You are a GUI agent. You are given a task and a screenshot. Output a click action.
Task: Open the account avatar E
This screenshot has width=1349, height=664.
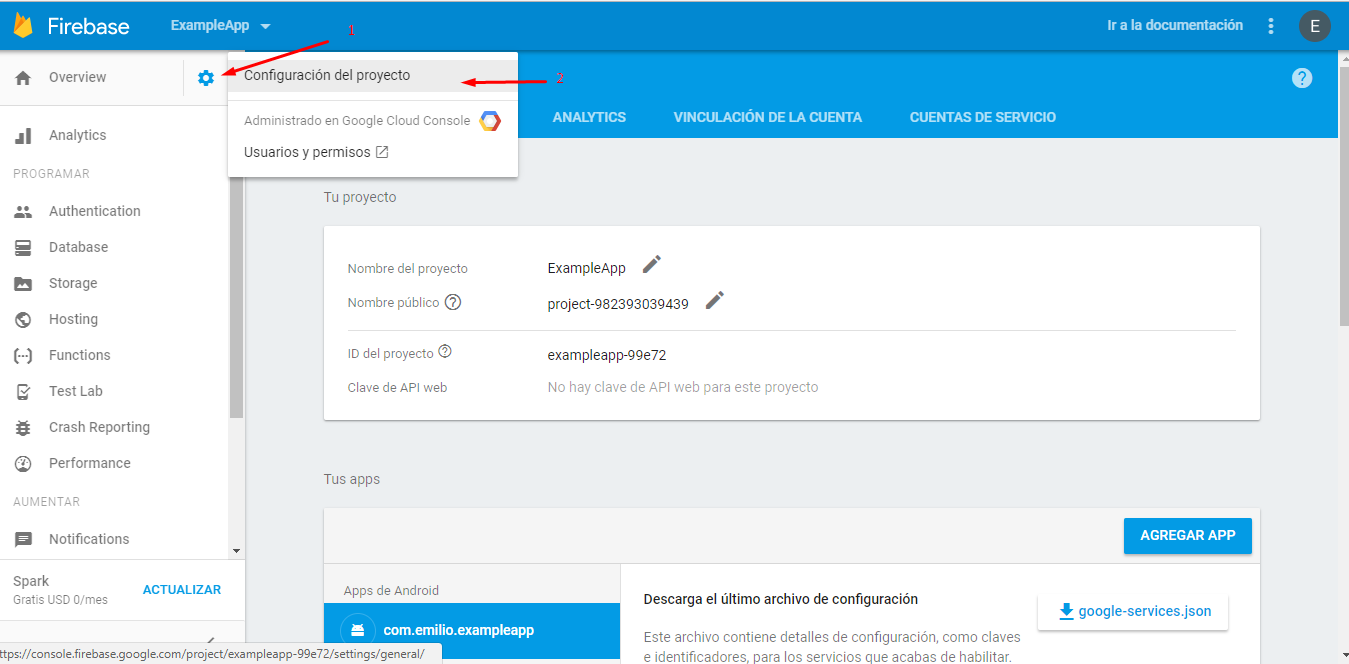click(1314, 26)
